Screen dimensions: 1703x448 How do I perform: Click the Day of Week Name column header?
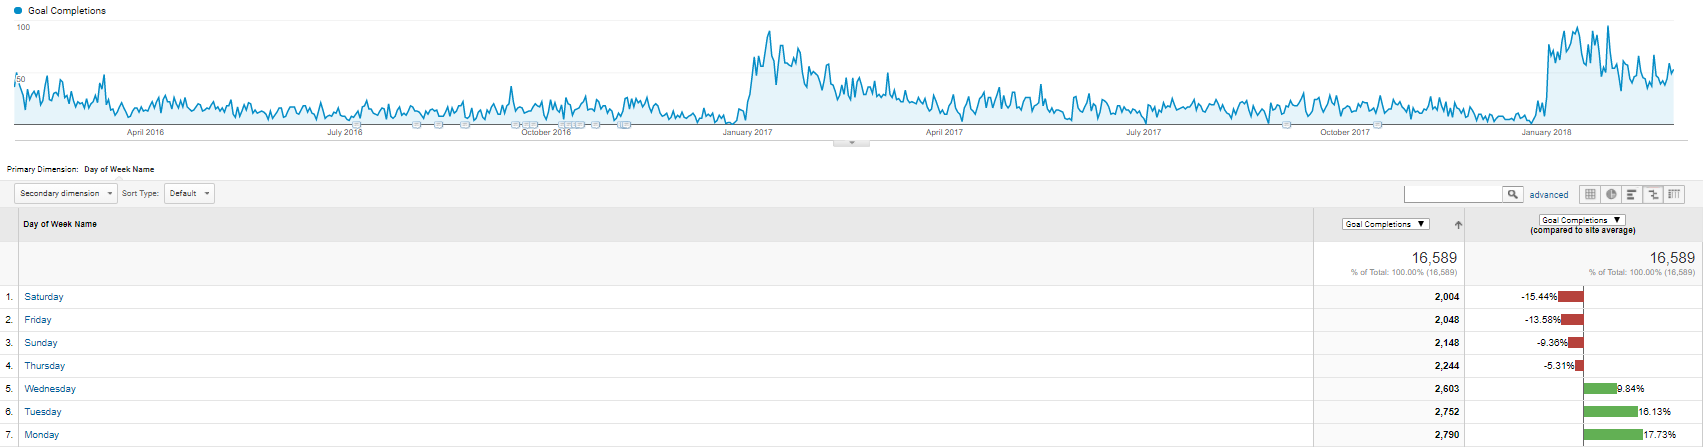pyautogui.click(x=60, y=224)
